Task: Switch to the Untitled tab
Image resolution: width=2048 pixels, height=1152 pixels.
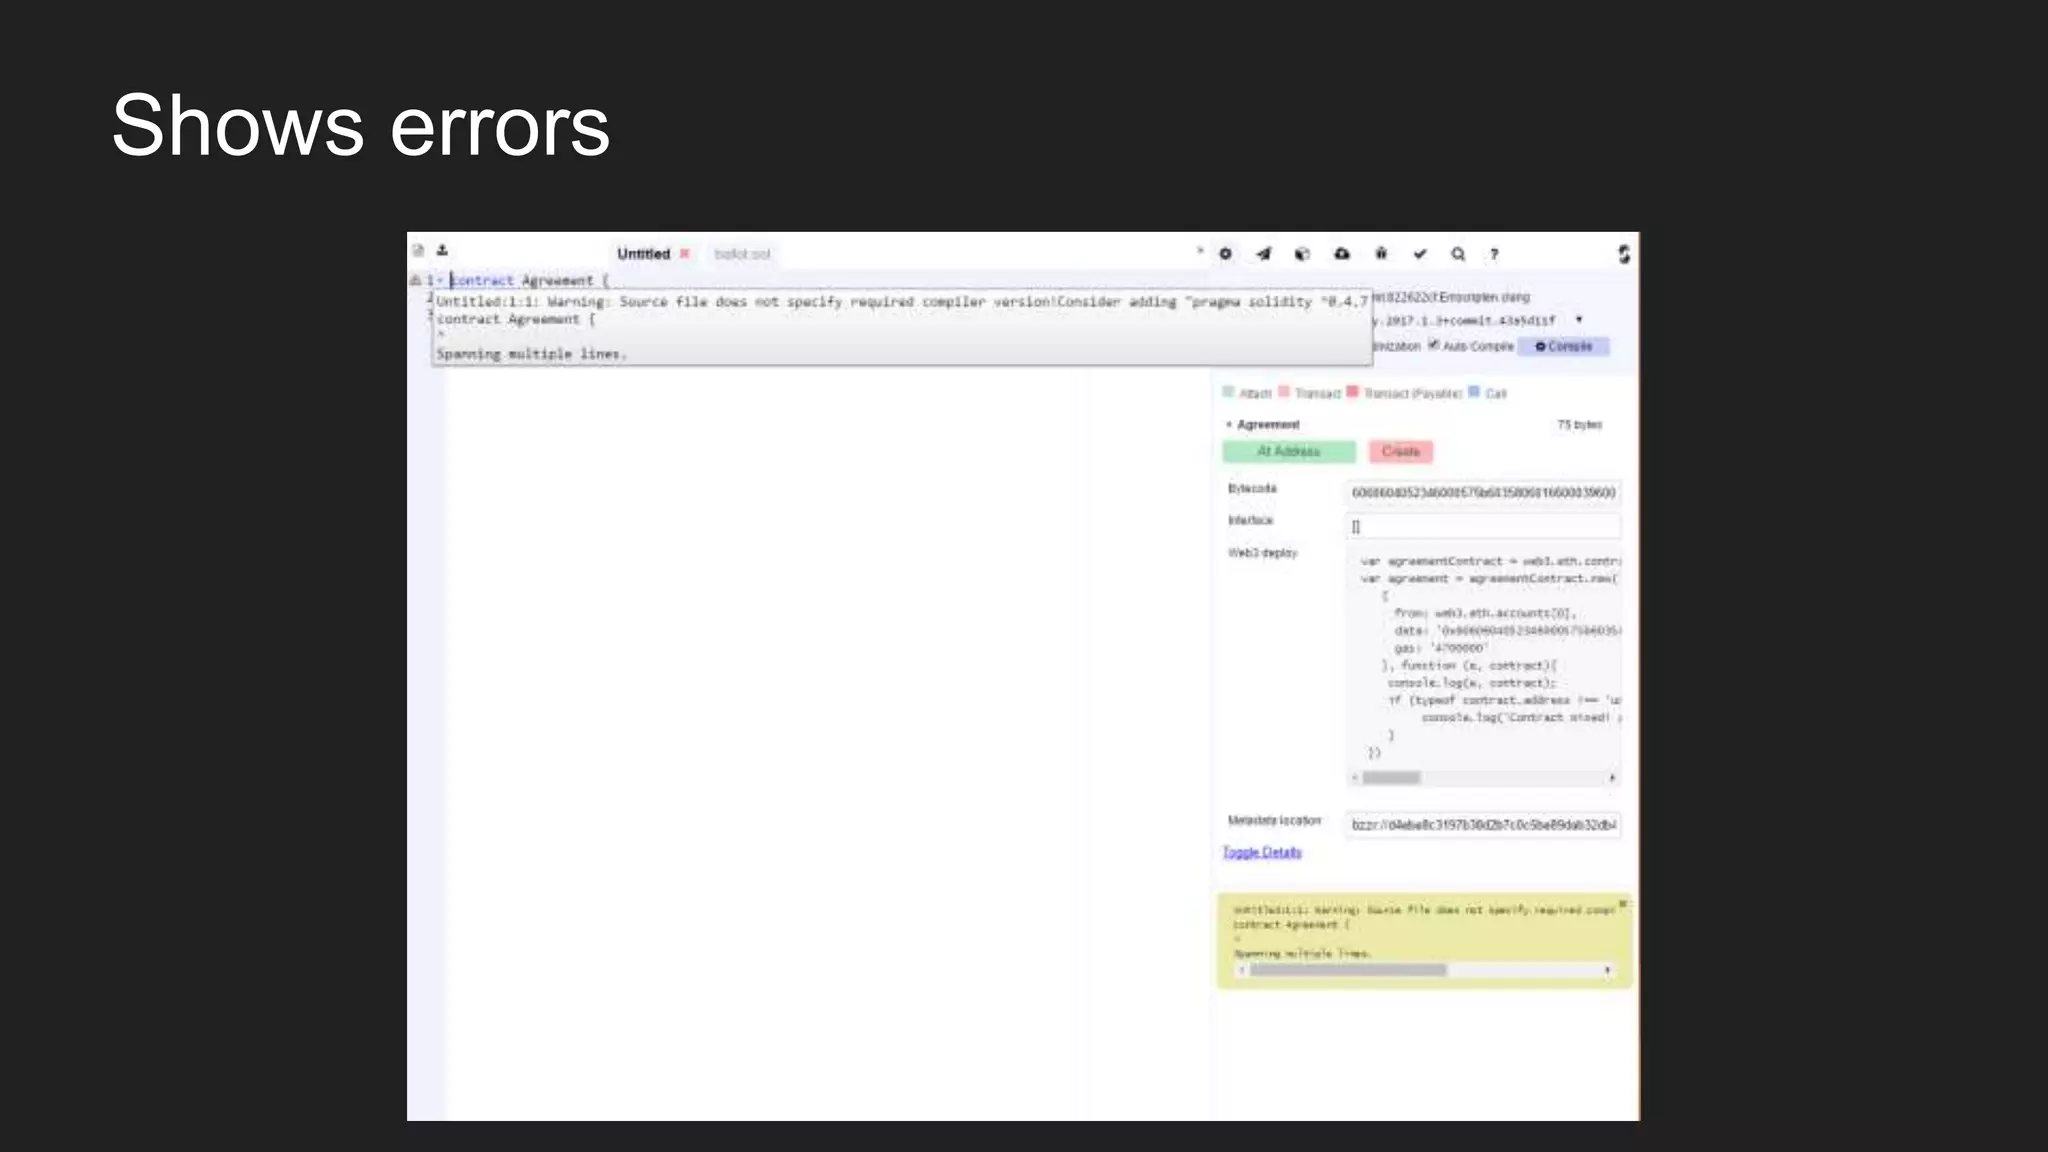Action: [x=643, y=254]
